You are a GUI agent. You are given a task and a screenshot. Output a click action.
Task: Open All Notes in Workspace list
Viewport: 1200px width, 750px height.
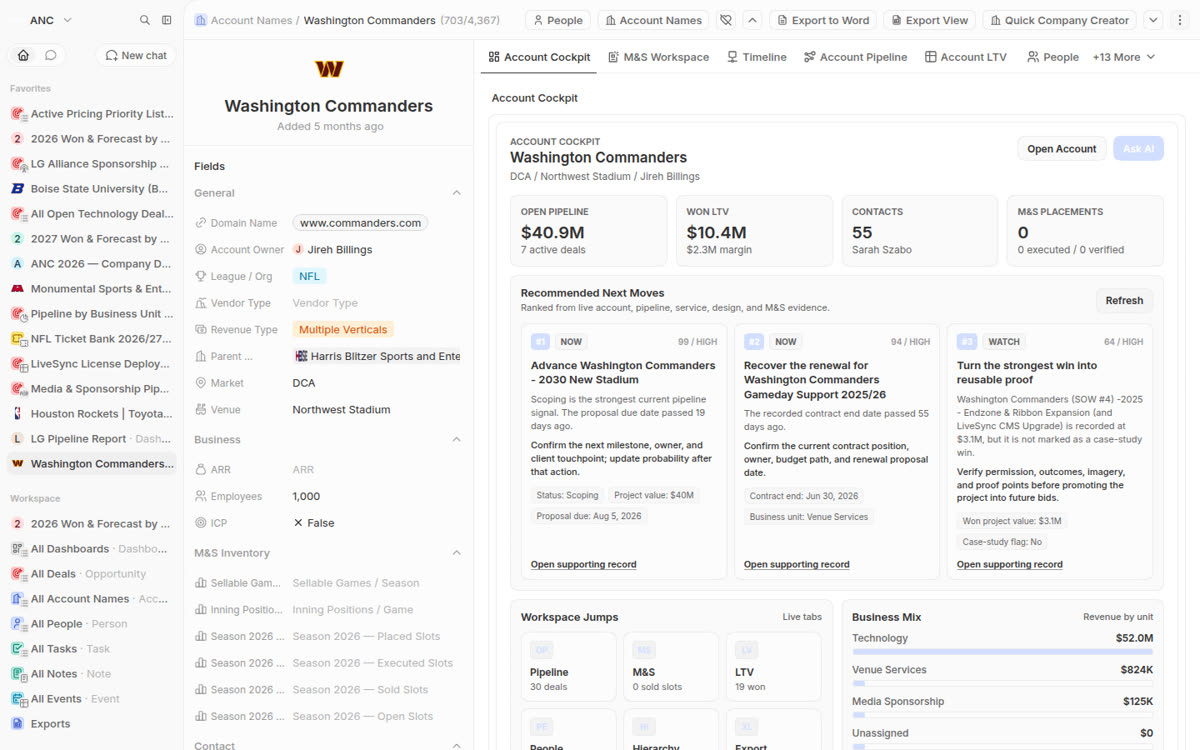pyautogui.click(x=92, y=674)
